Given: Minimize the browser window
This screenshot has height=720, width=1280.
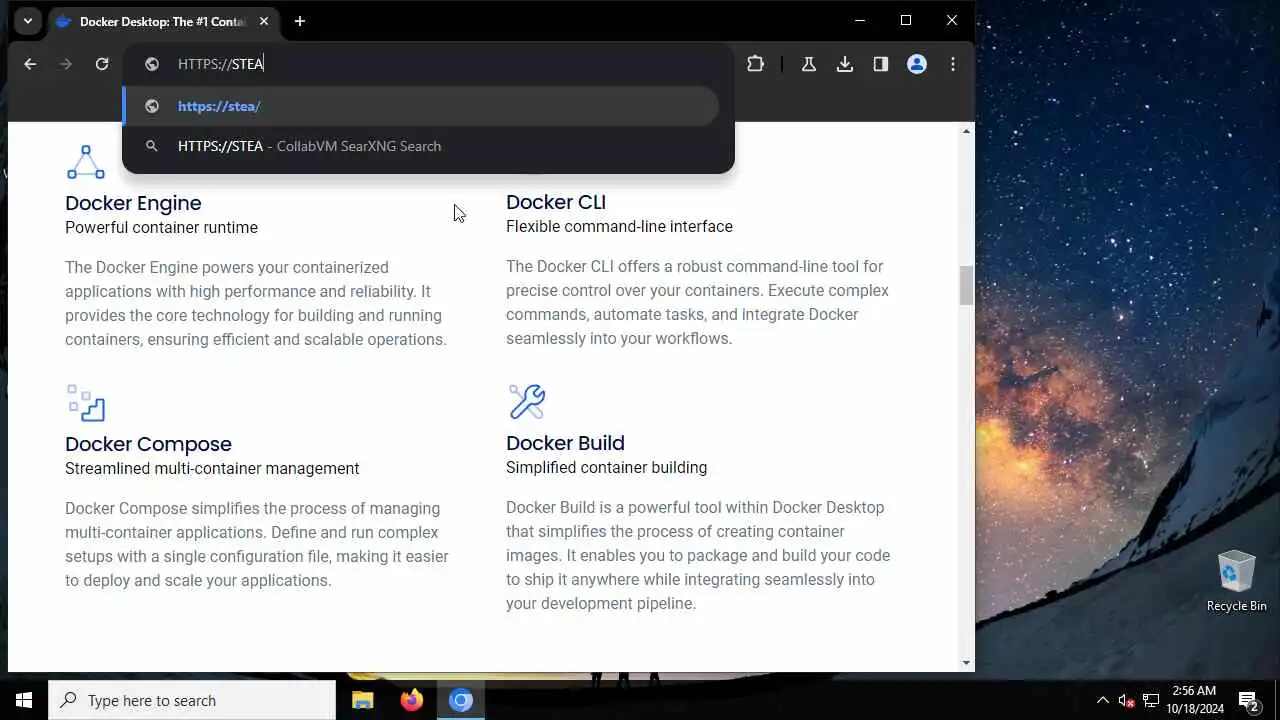Looking at the screenshot, I should [x=860, y=20].
